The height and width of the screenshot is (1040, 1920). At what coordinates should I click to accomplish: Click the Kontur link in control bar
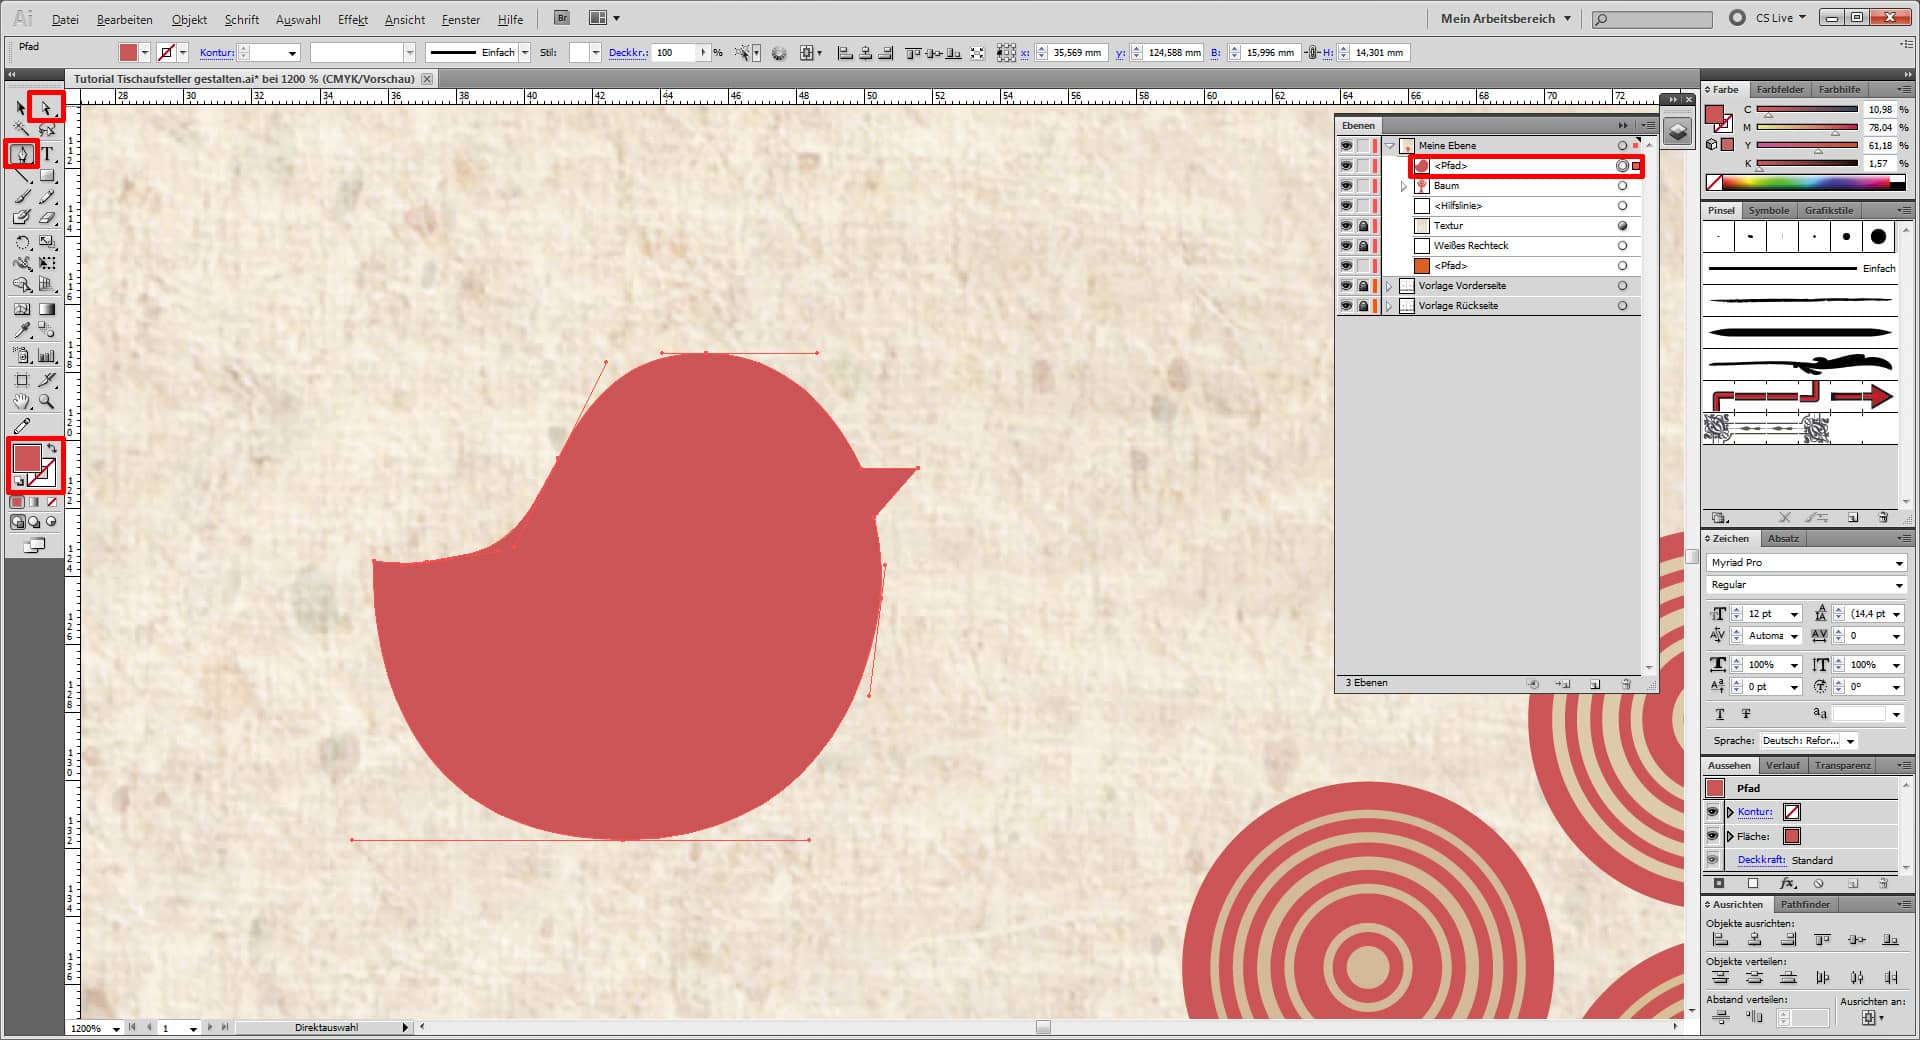[x=217, y=53]
